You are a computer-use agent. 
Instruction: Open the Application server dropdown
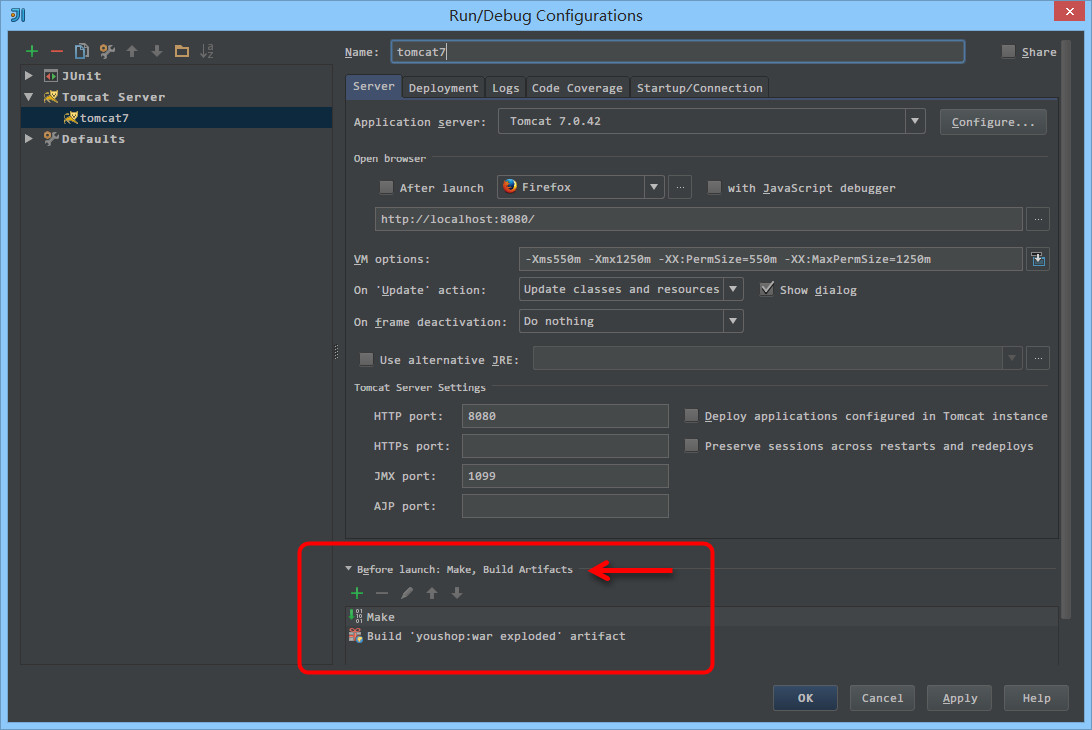pos(915,122)
